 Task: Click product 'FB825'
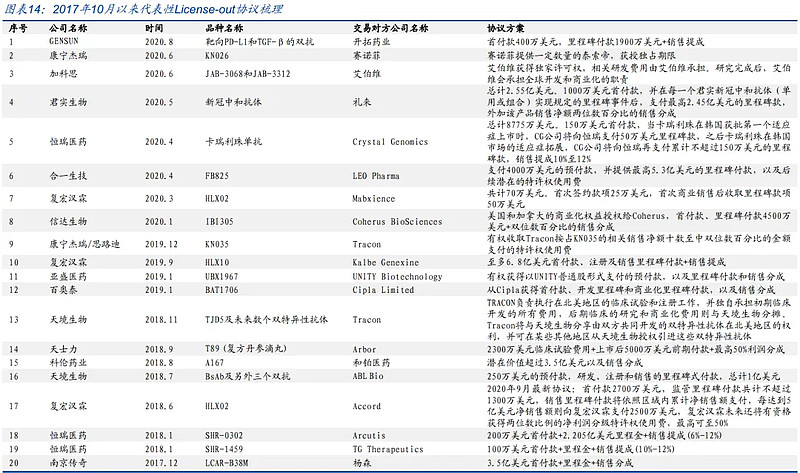point(217,176)
